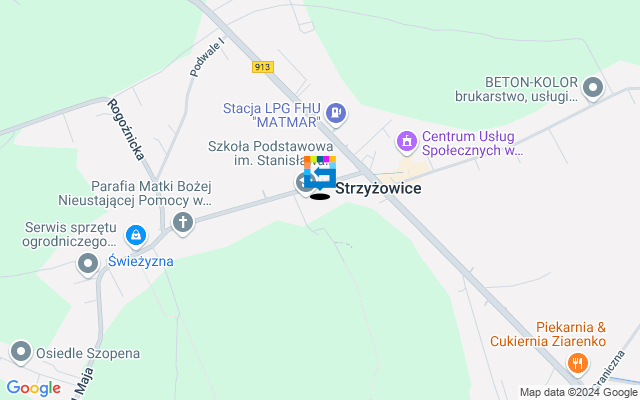This screenshot has height=400, width=640.
Task: Click the Szkoła Podstawowa im. Stanisława label
Action: [x=271, y=153]
